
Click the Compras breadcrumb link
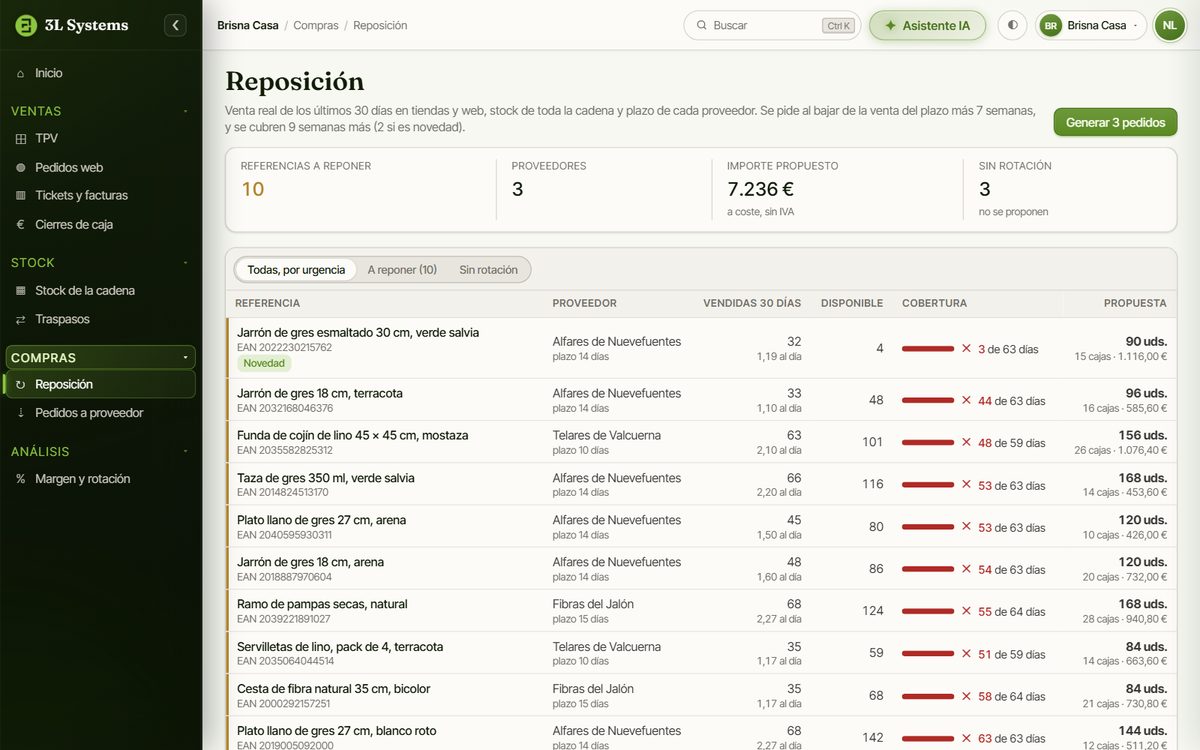(316, 25)
